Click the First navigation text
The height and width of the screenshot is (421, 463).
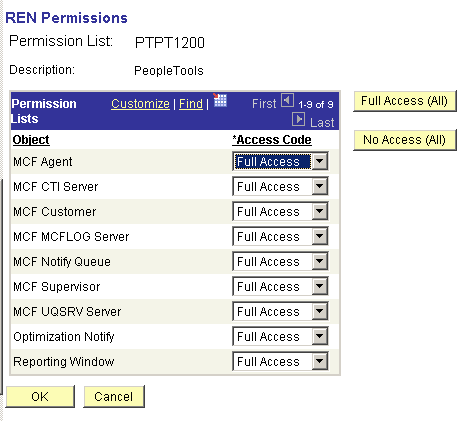pos(264,104)
